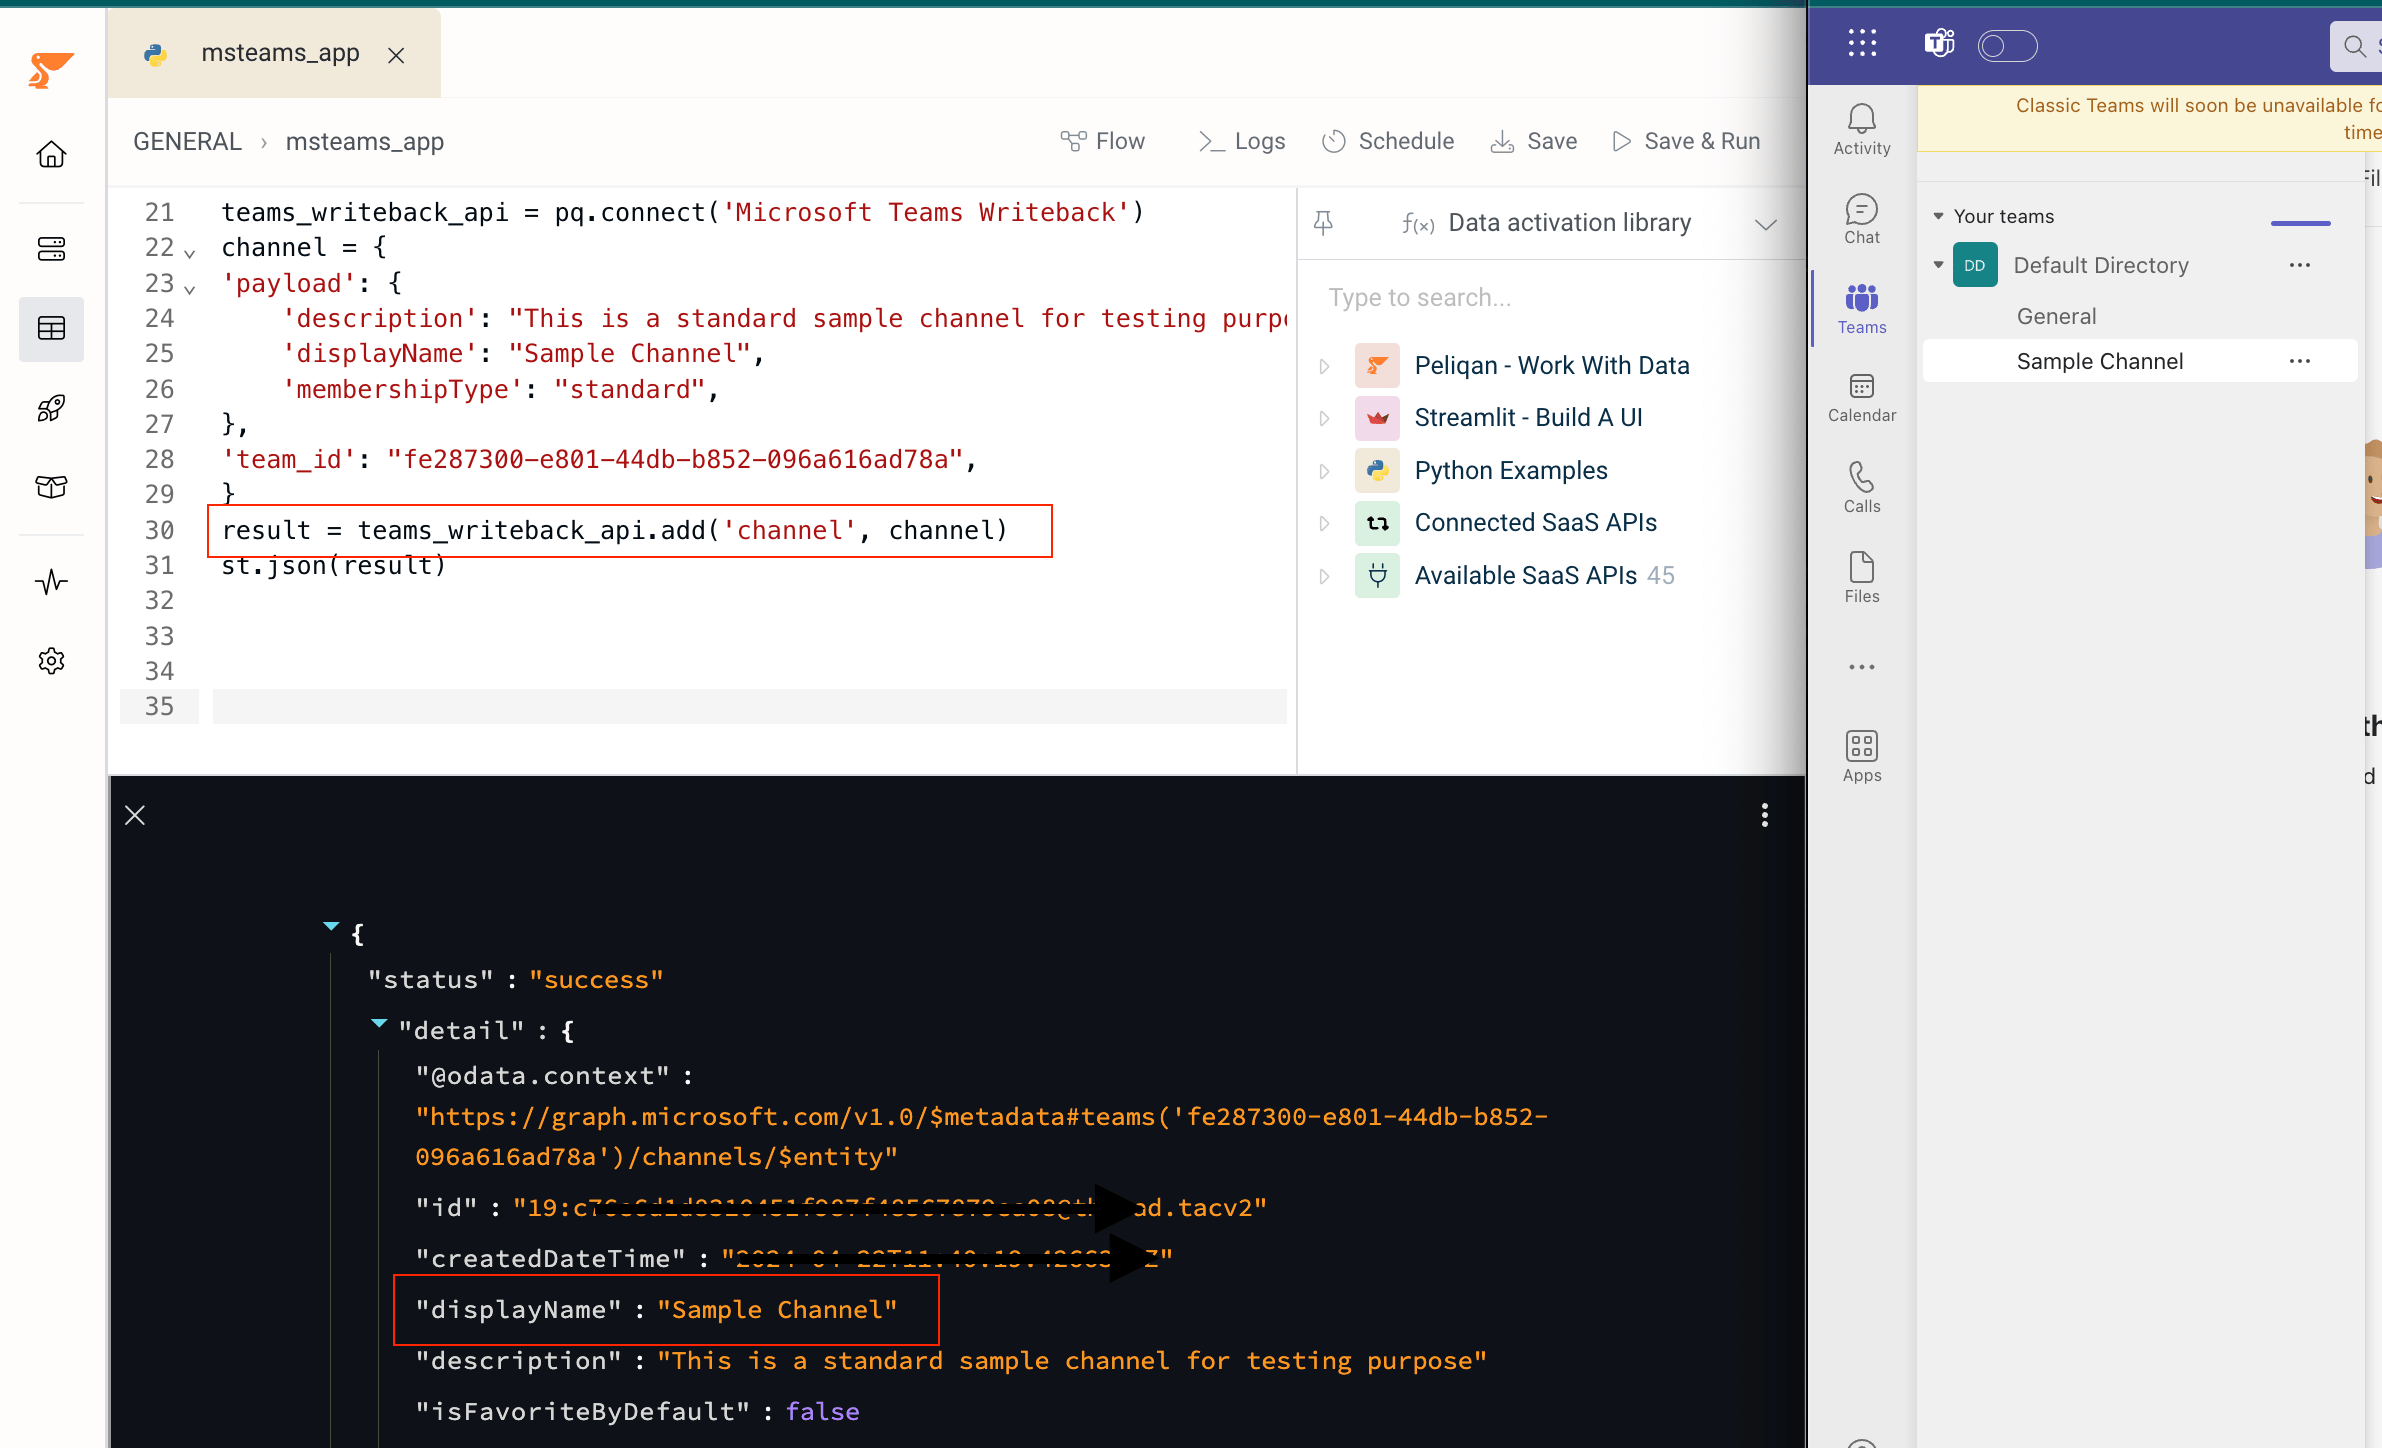Open Calendar in Teams
The height and width of the screenshot is (1448, 2382).
point(1862,398)
